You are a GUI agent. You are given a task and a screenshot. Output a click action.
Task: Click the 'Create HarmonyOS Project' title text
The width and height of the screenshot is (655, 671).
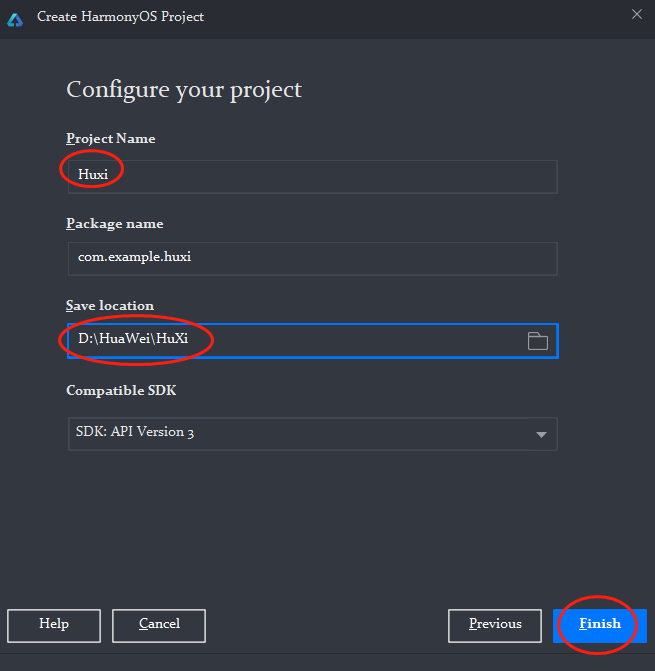pos(120,17)
